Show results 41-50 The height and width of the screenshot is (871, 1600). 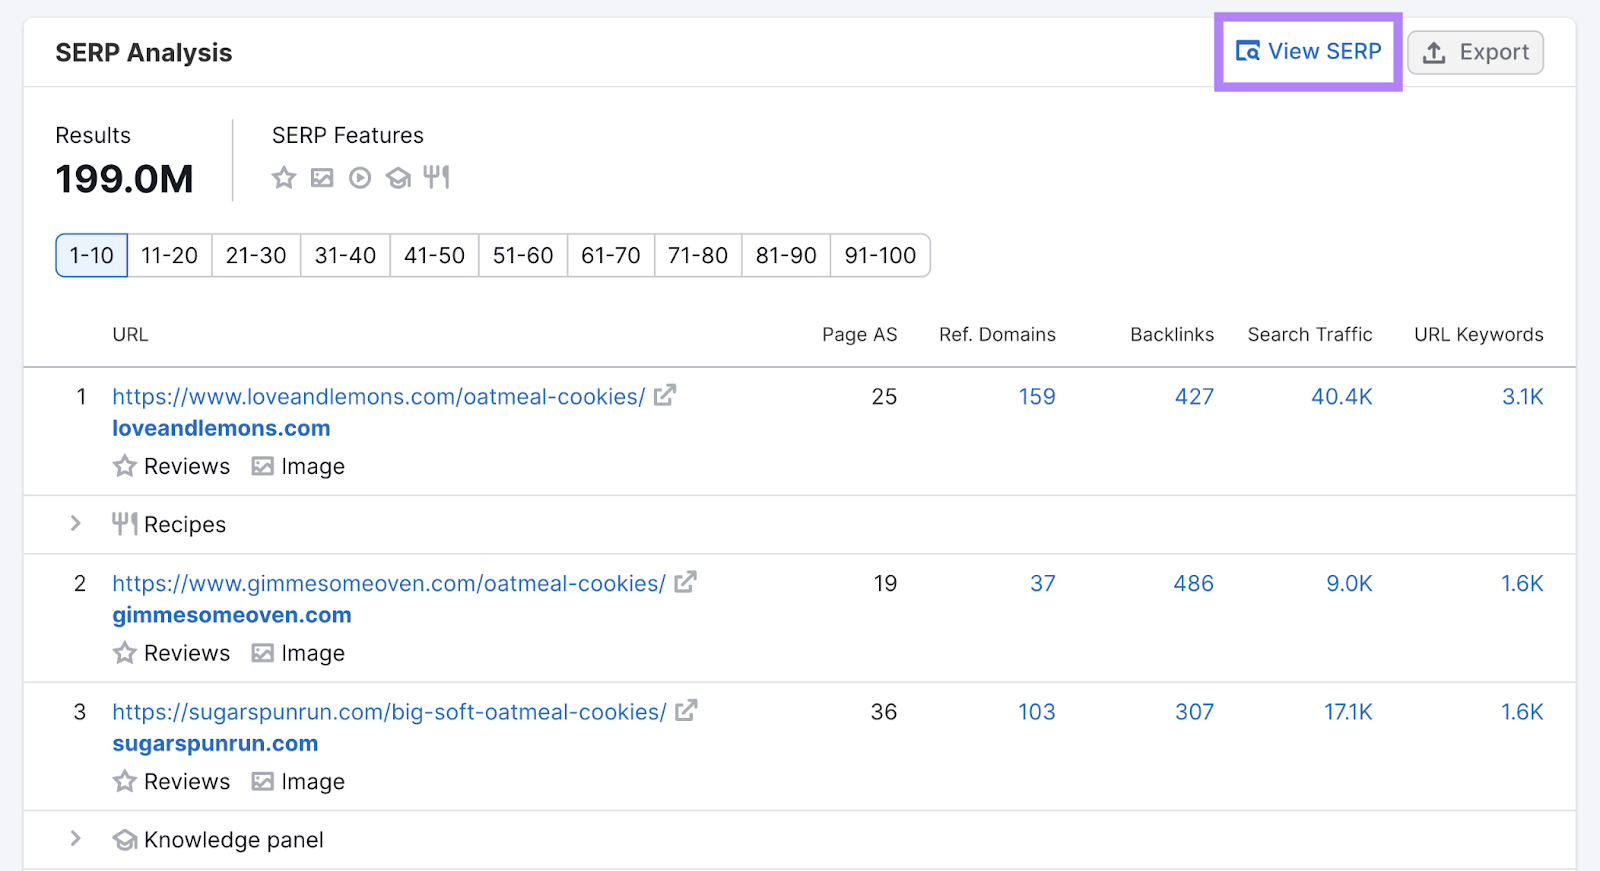(x=434, y=255)
